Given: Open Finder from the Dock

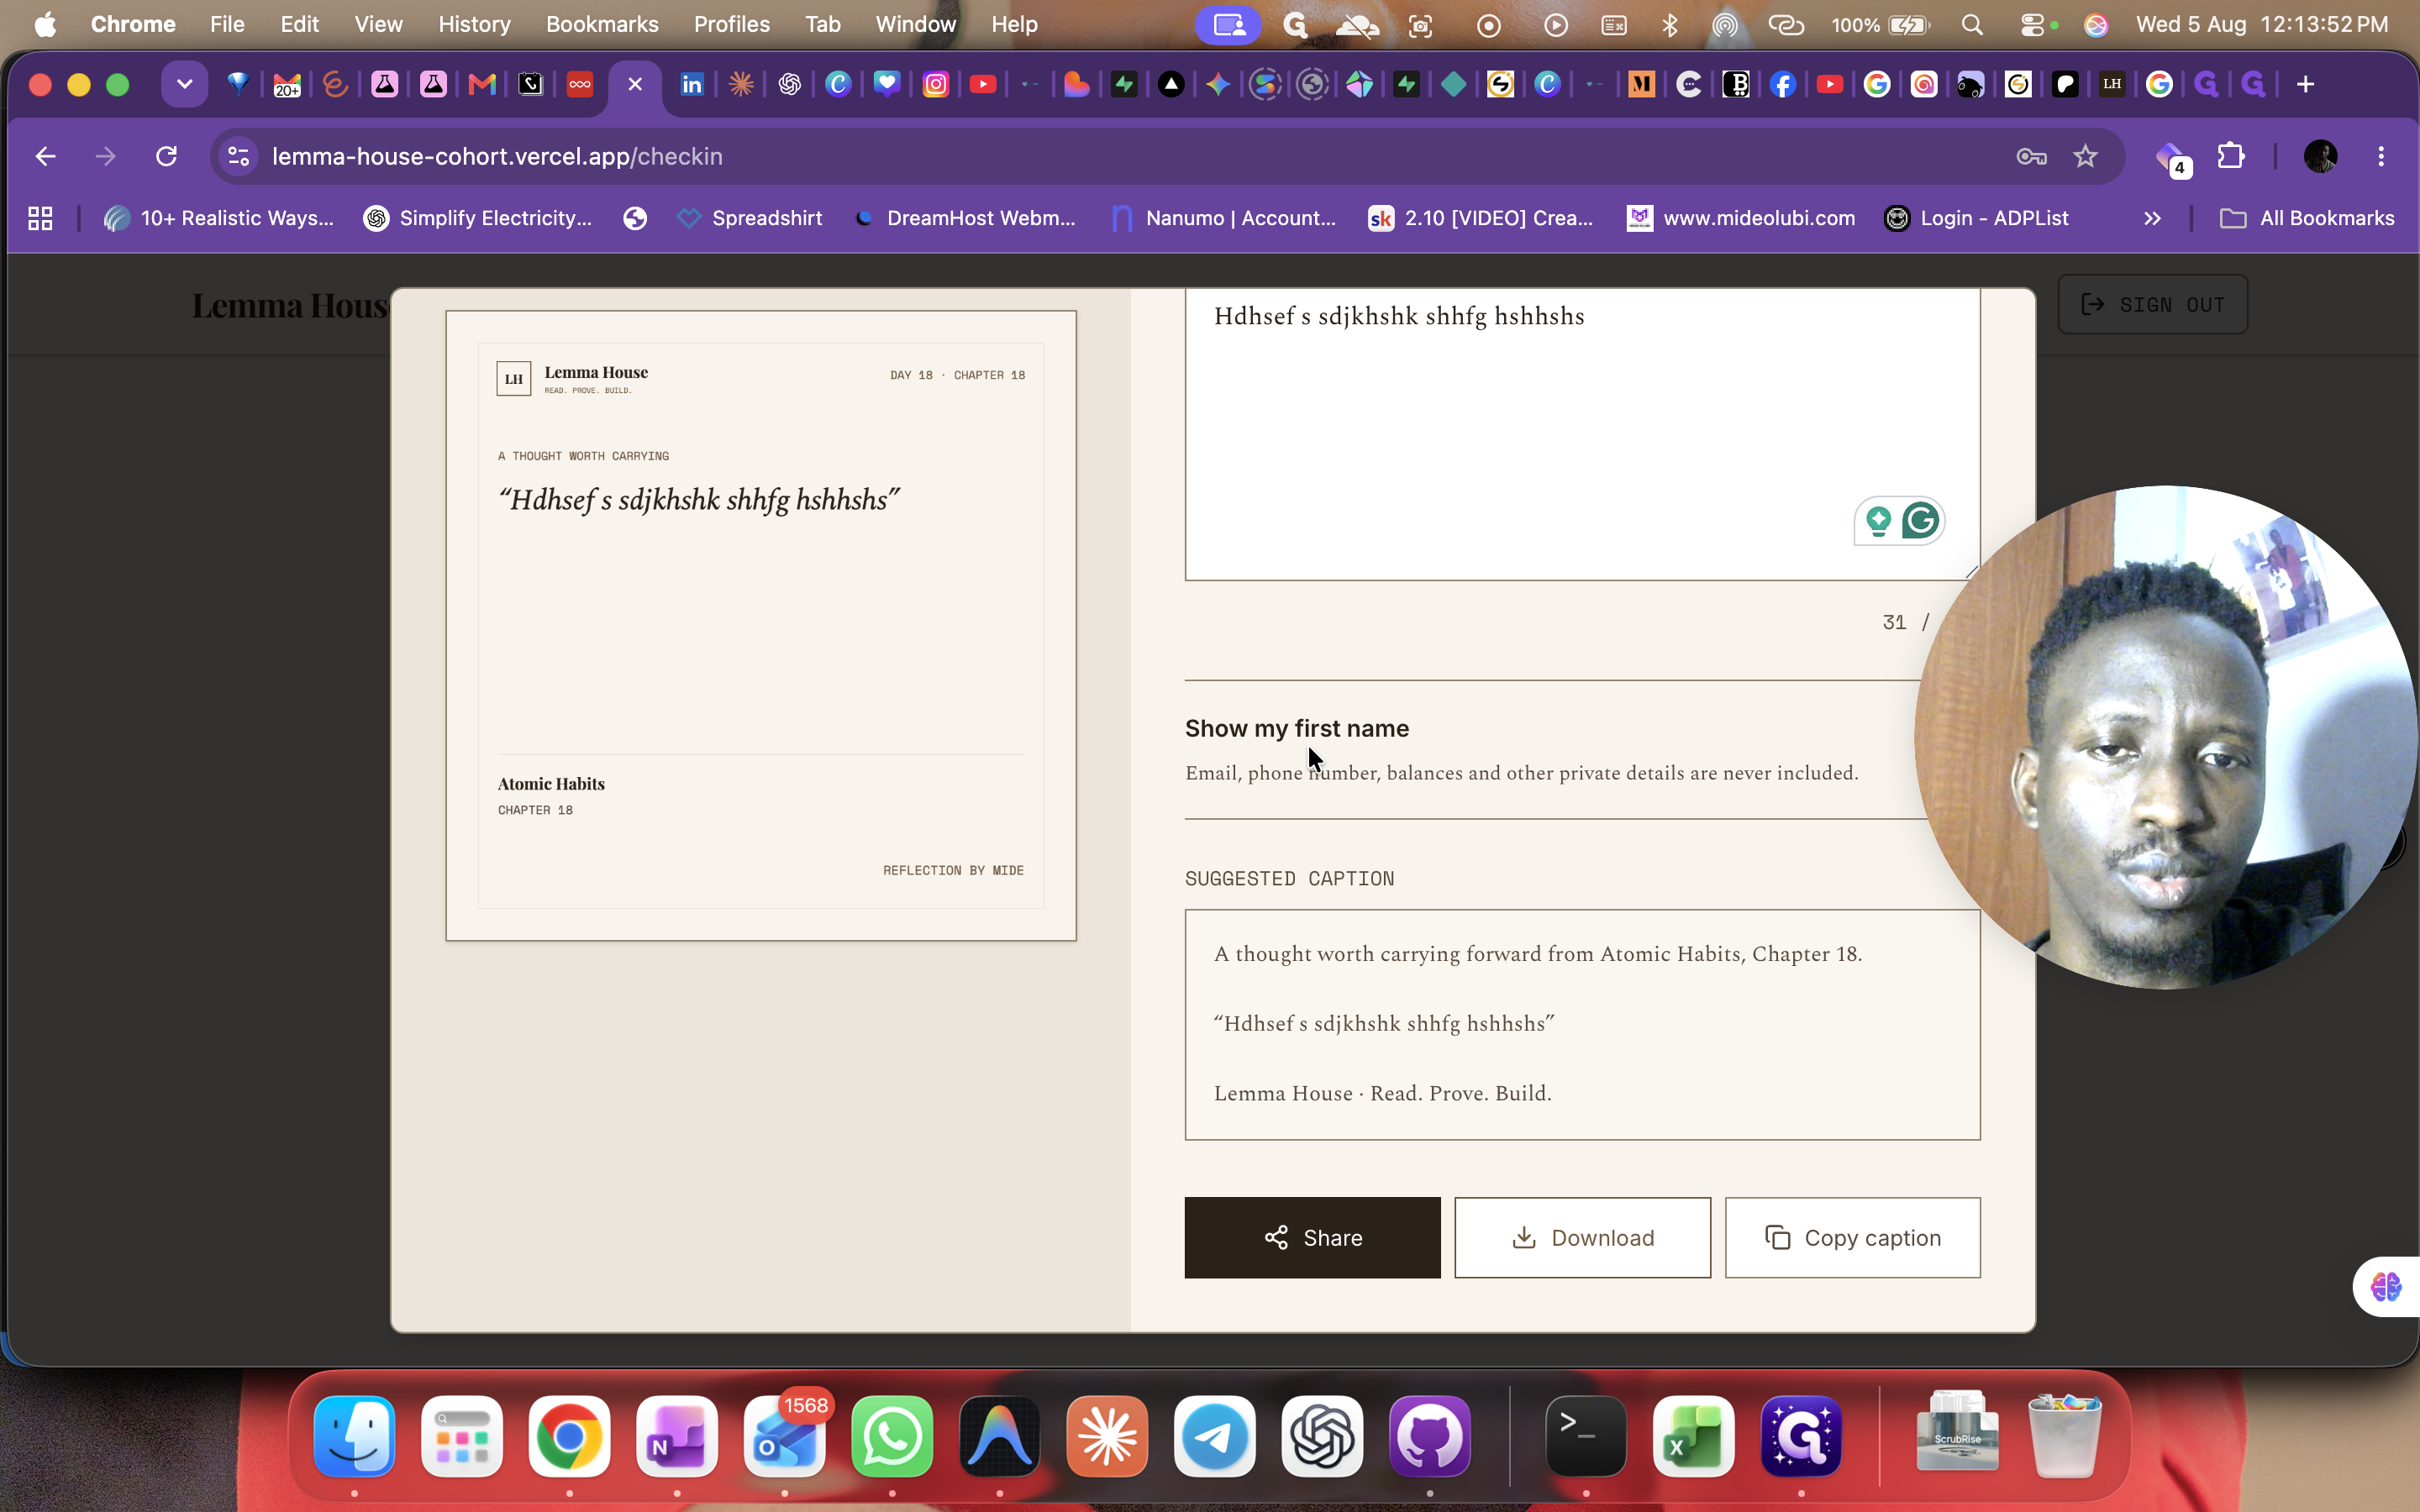Looking at the screenshot, I should (354, 1436).
